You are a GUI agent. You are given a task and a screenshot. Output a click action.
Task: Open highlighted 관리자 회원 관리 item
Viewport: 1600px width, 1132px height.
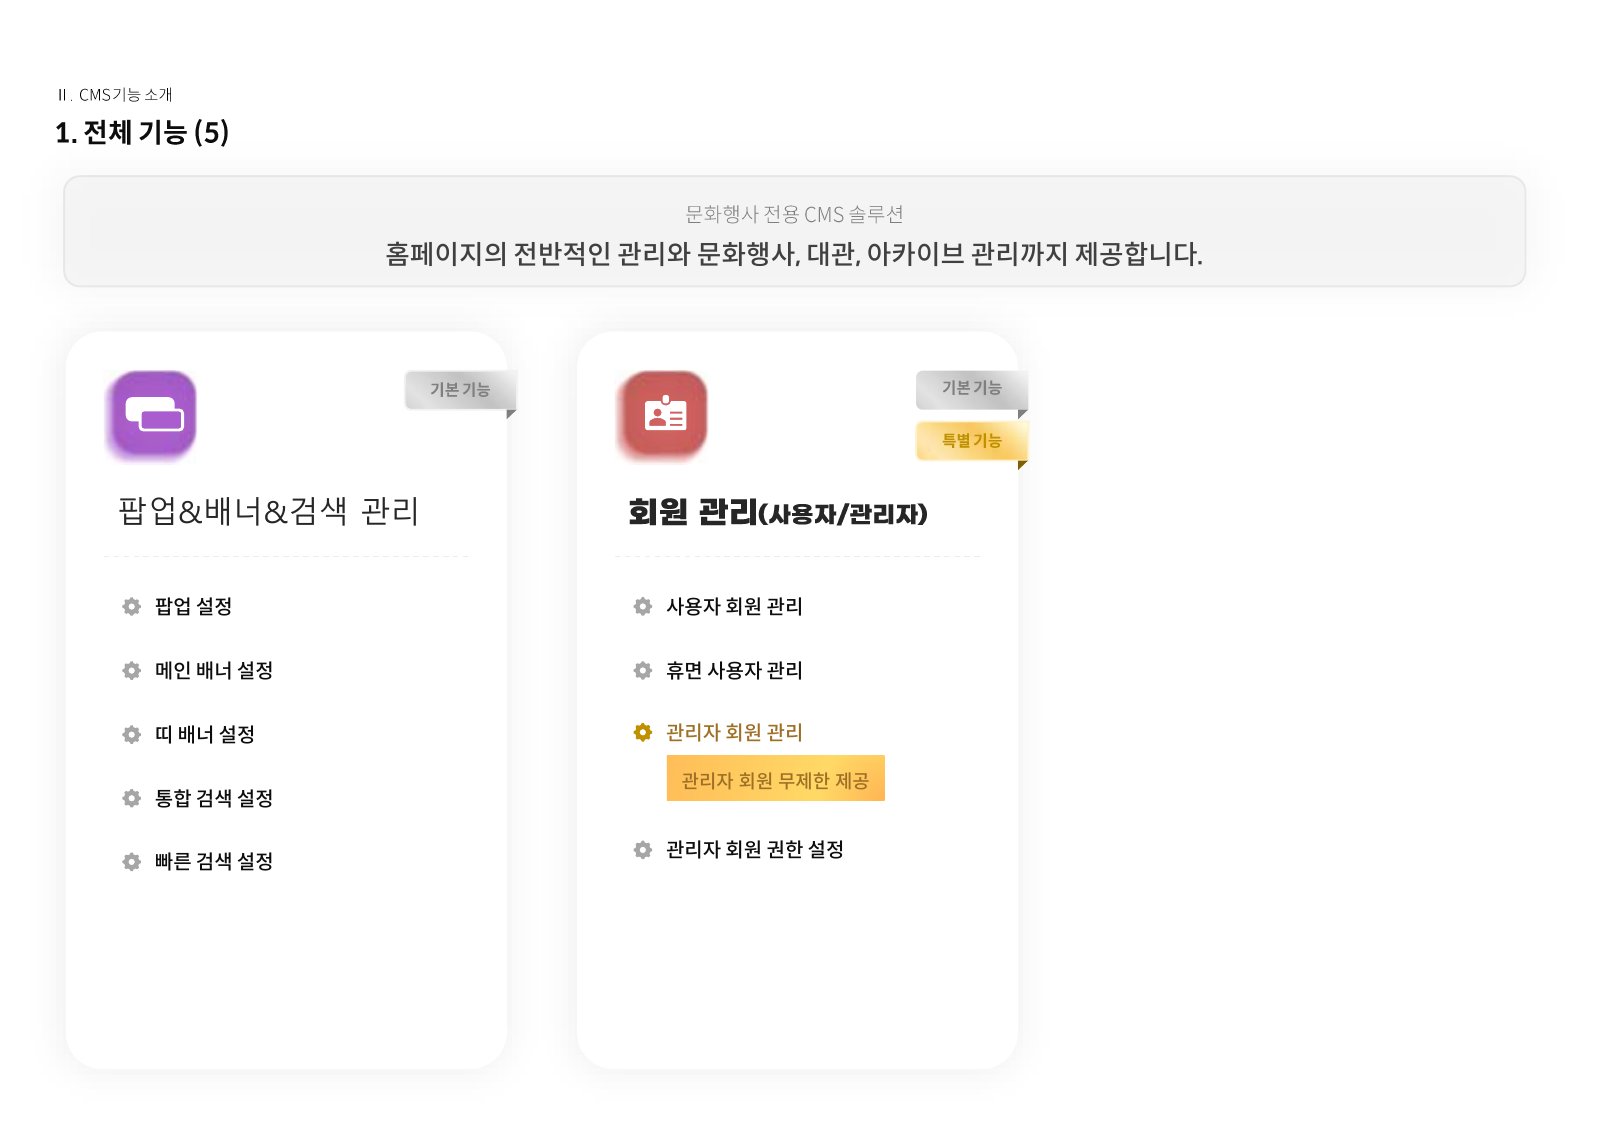(734, 732)
